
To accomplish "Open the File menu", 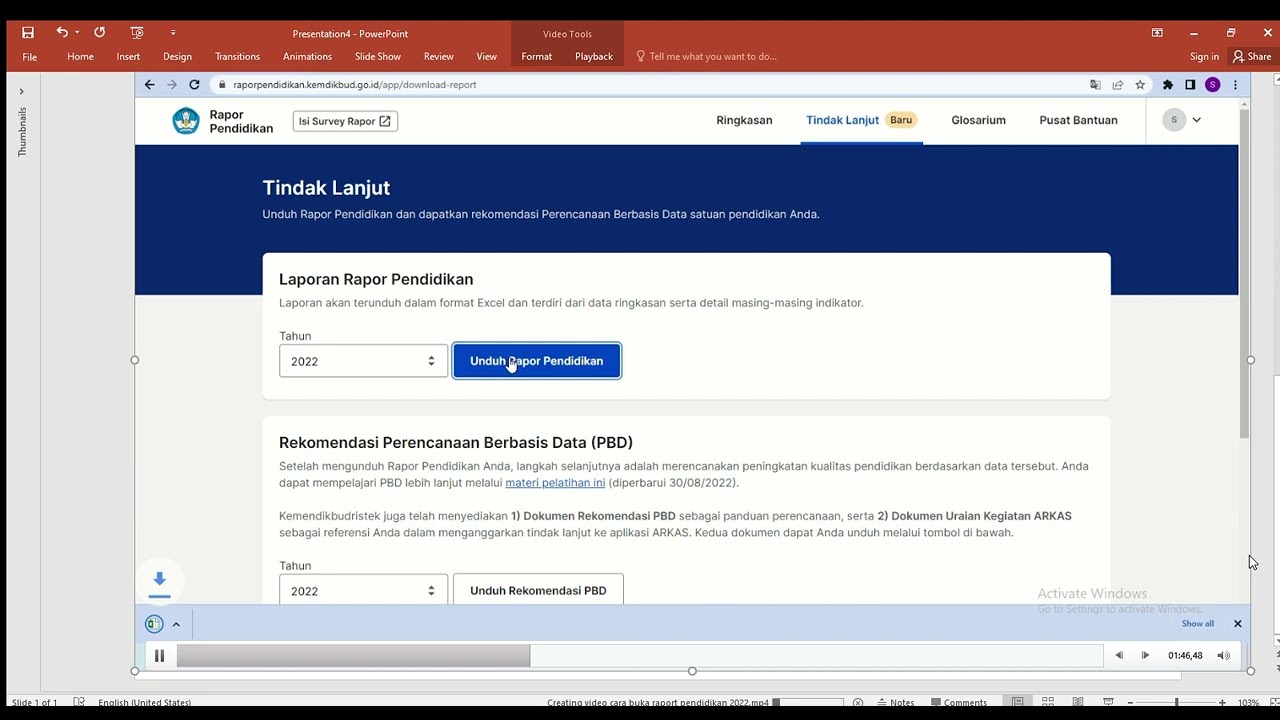I will tap(30, 57).
